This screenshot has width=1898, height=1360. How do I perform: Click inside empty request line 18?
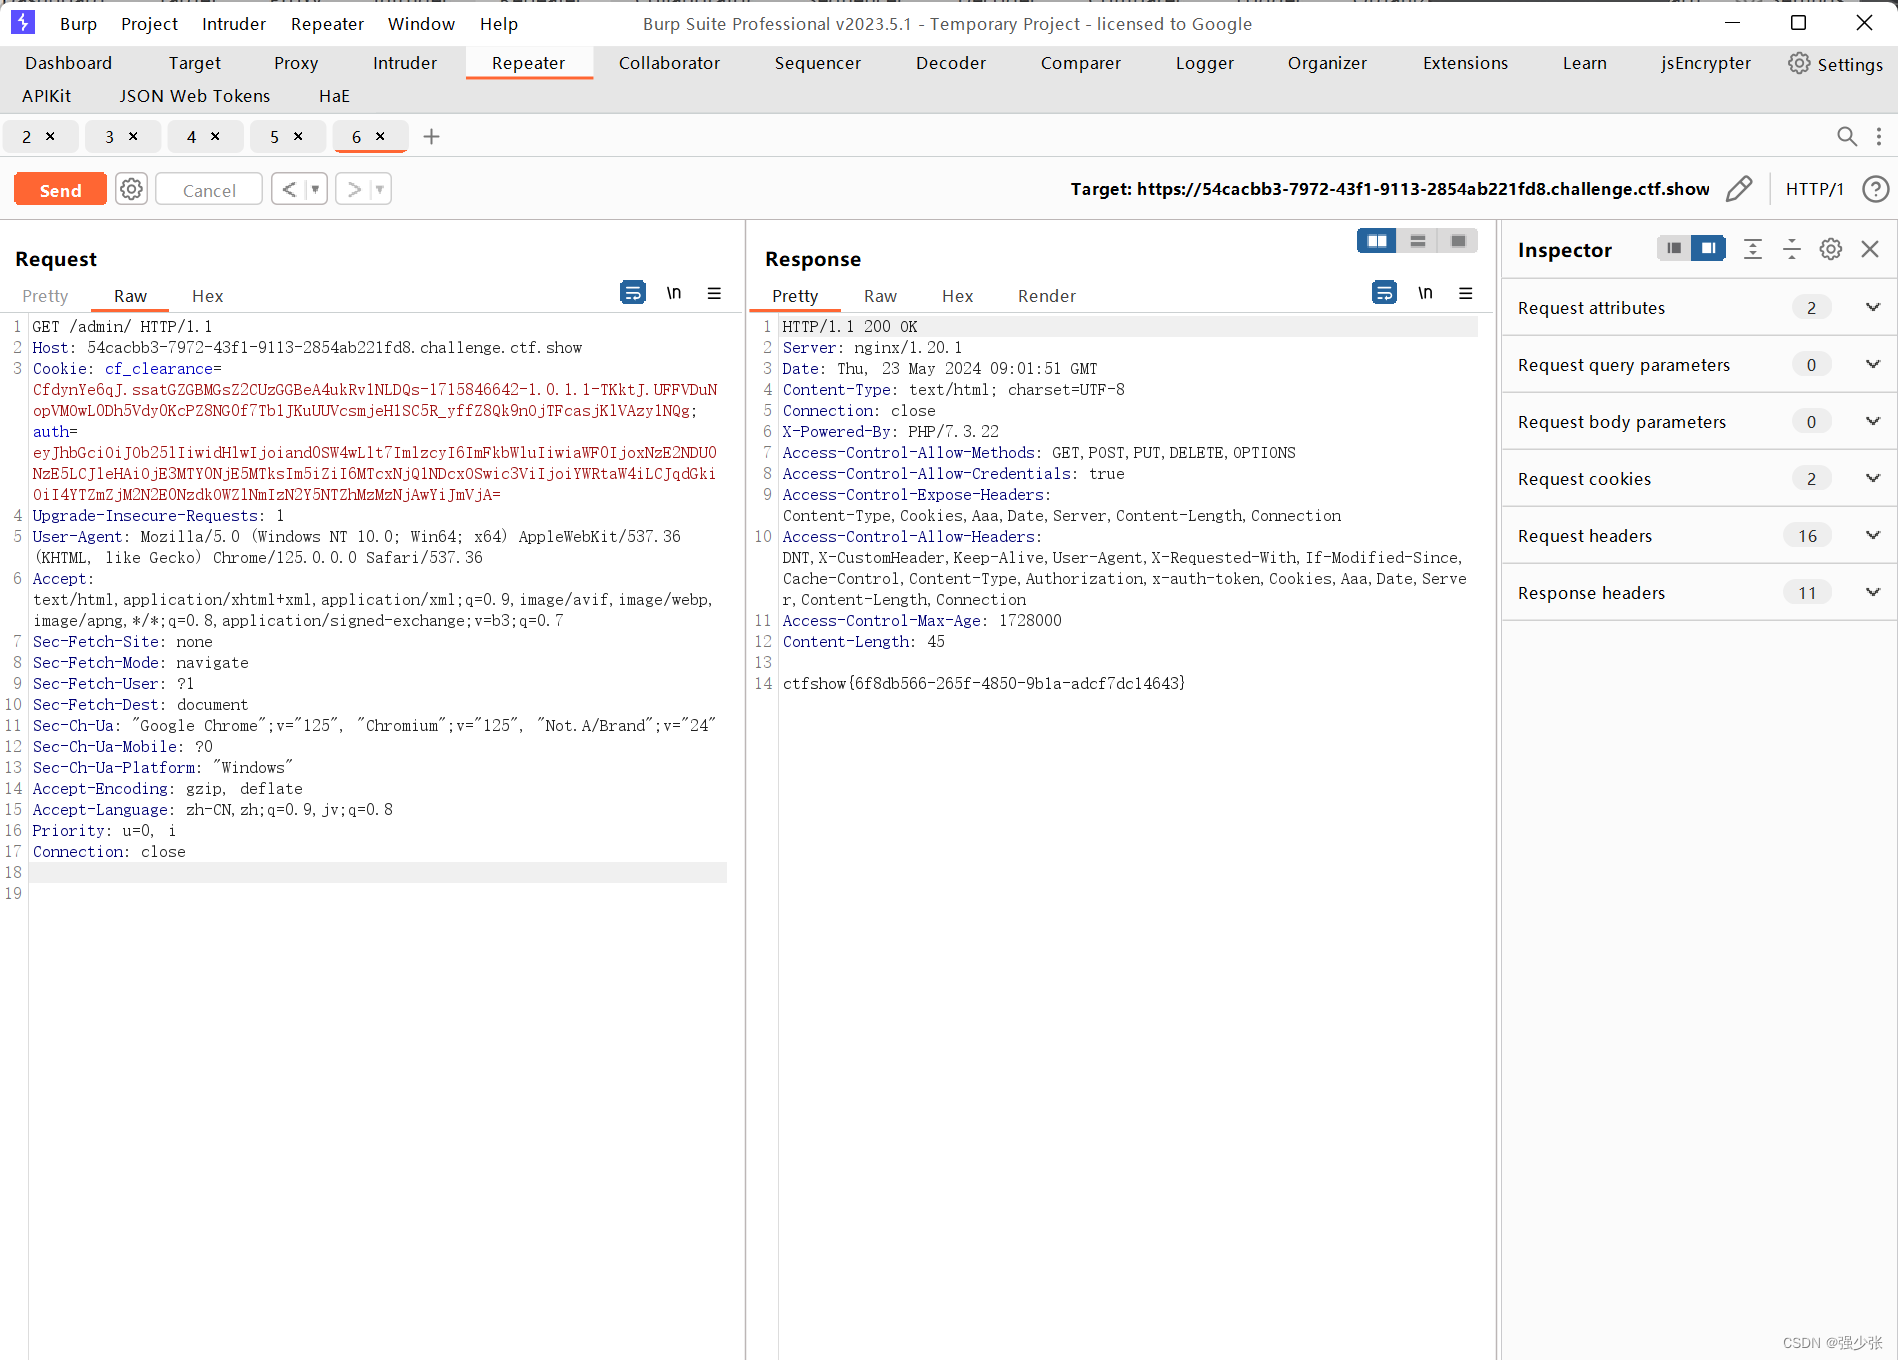(378, 873)
